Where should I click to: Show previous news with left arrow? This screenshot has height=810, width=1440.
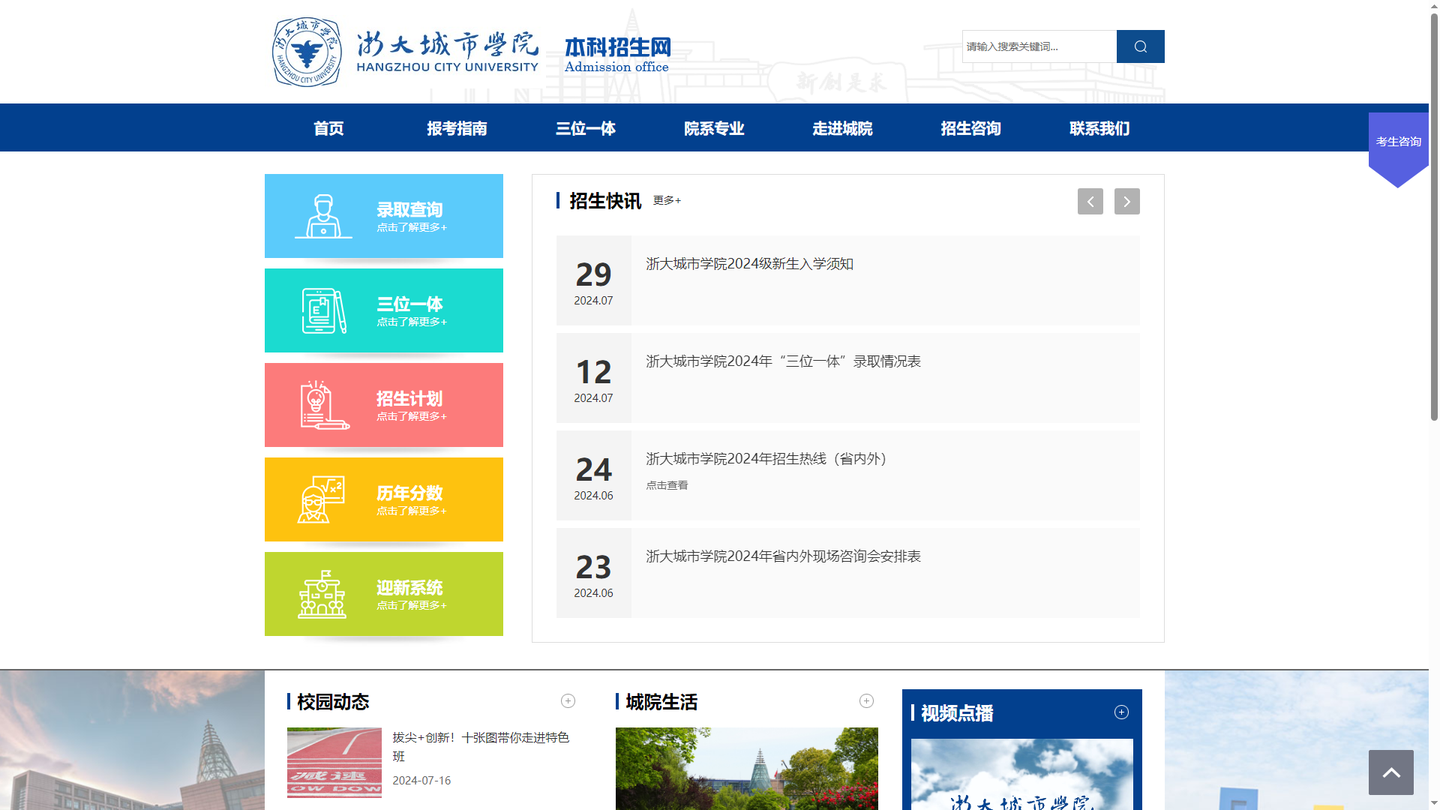[1090, 201]
